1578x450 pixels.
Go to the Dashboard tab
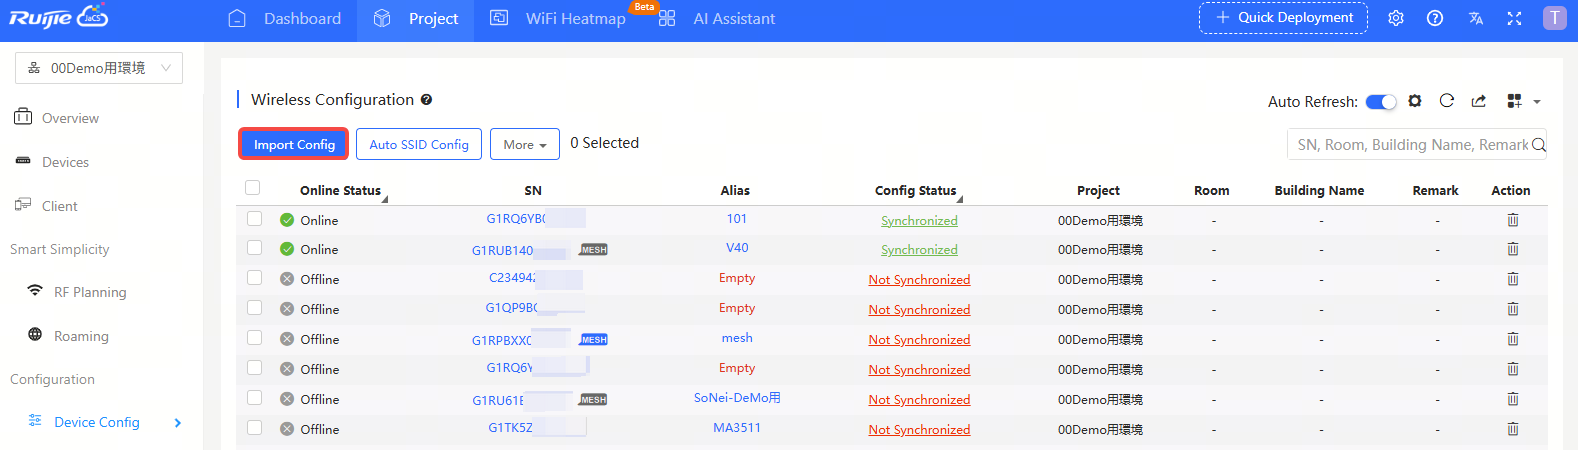pos(285,18)
